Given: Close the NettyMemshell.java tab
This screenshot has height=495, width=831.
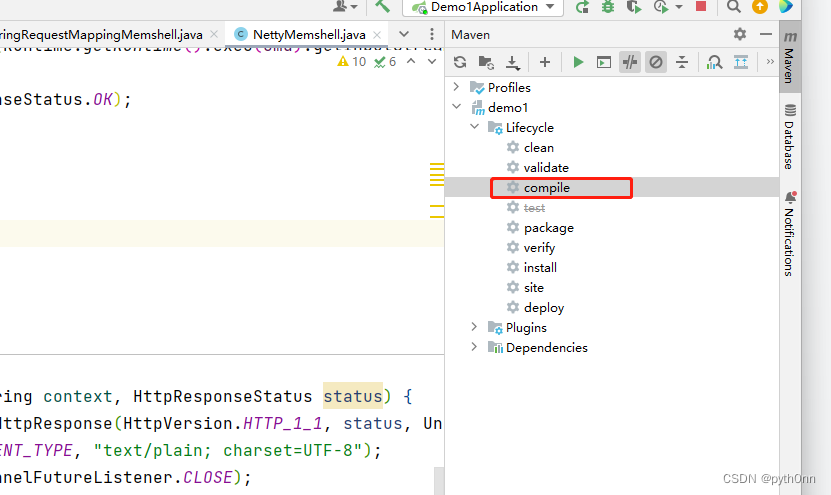Looking at the screenshot, I should click(377, 34).
